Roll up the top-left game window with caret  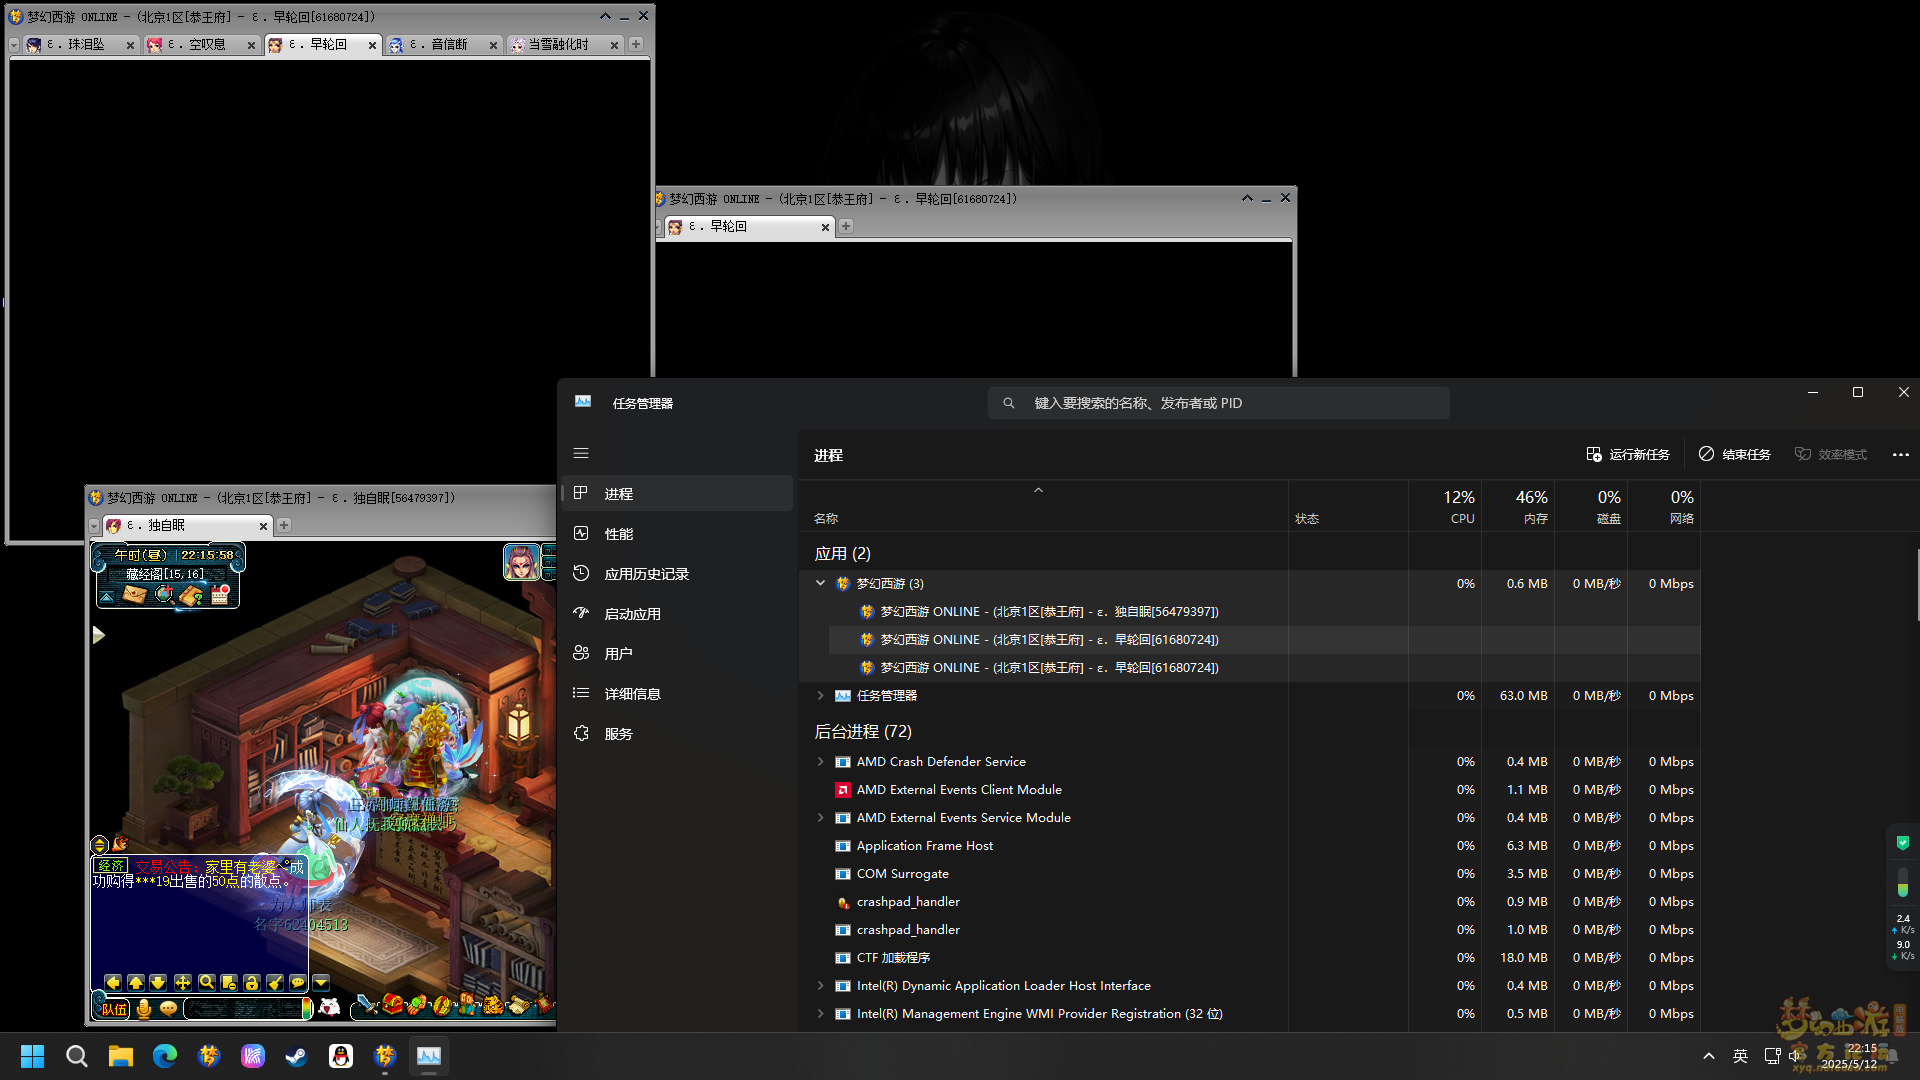click(605, 16)
